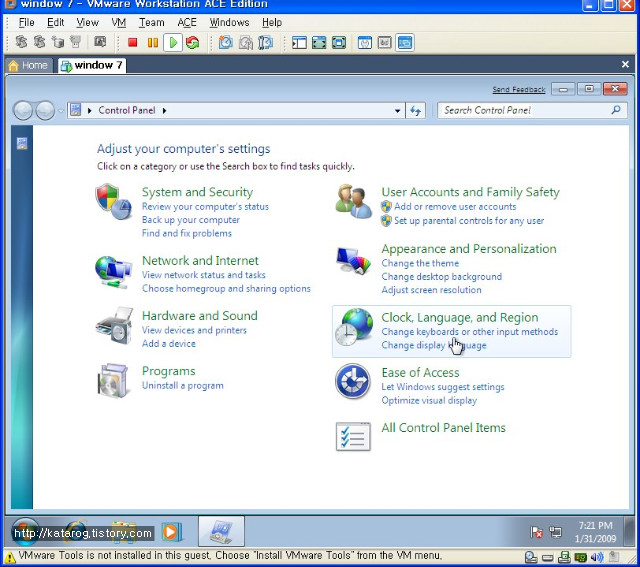This screenshot has height=567, width=640.
Task: Click Choose homegroup and sharing options
Action: (x=226, y=289)
